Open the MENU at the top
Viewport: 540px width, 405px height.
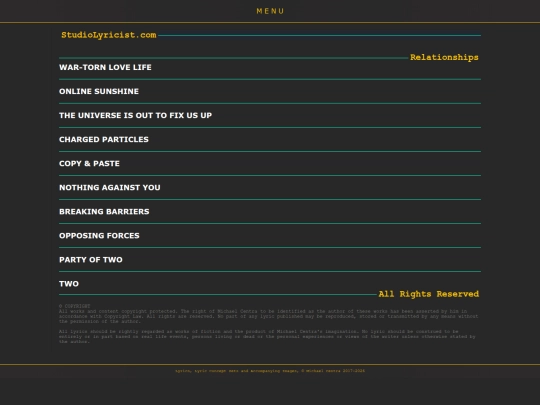click(270, 11)
